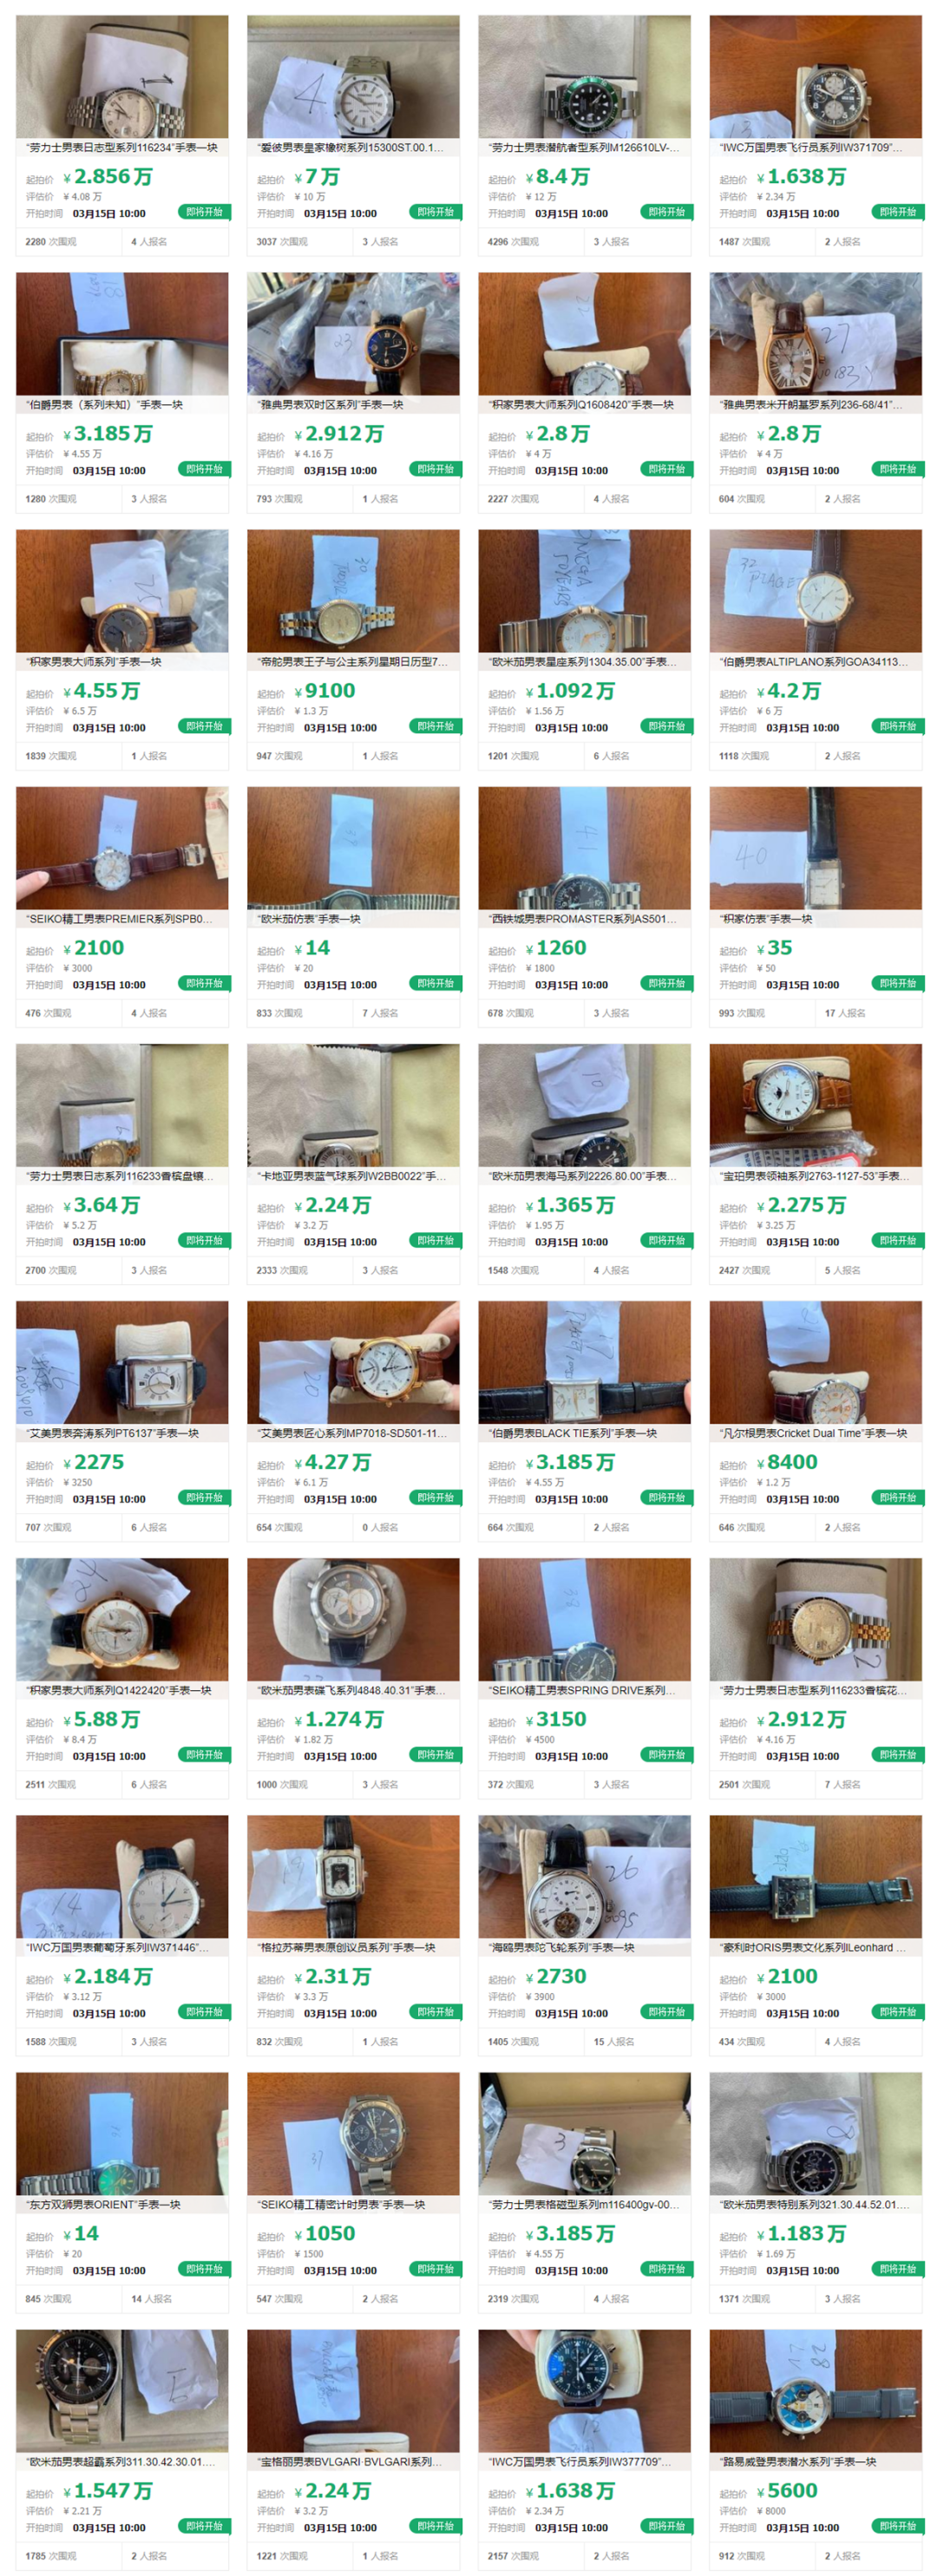Viewport: 937px width, 2576px height.
Task: Open the 劳力士男表日志型系列116234 watch photo
Action: [x=122, y=76]
